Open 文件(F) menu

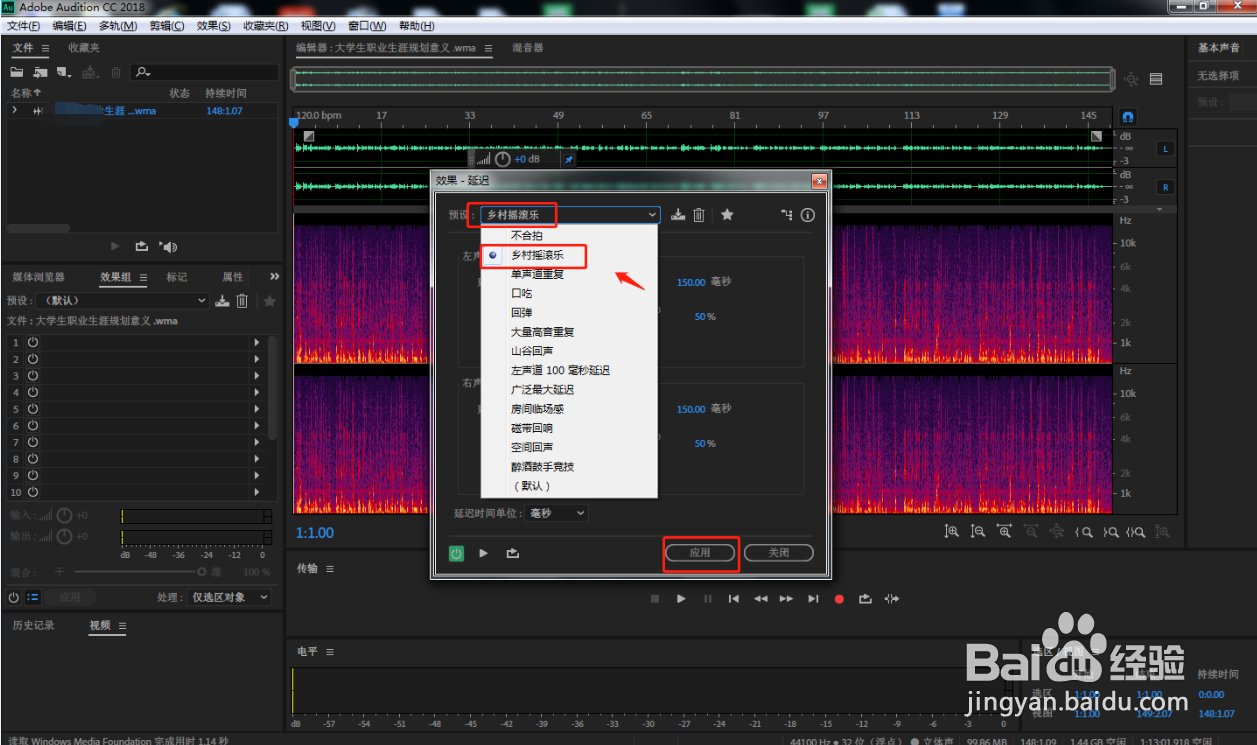tap(24, 26)
